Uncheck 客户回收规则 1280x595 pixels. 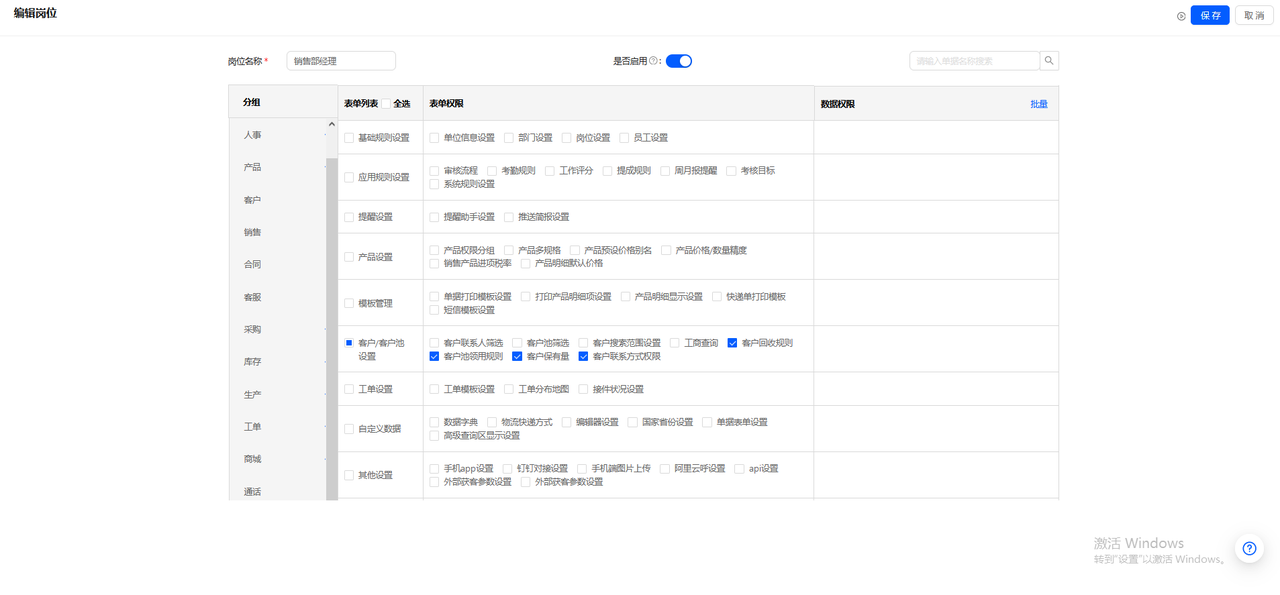732,343
